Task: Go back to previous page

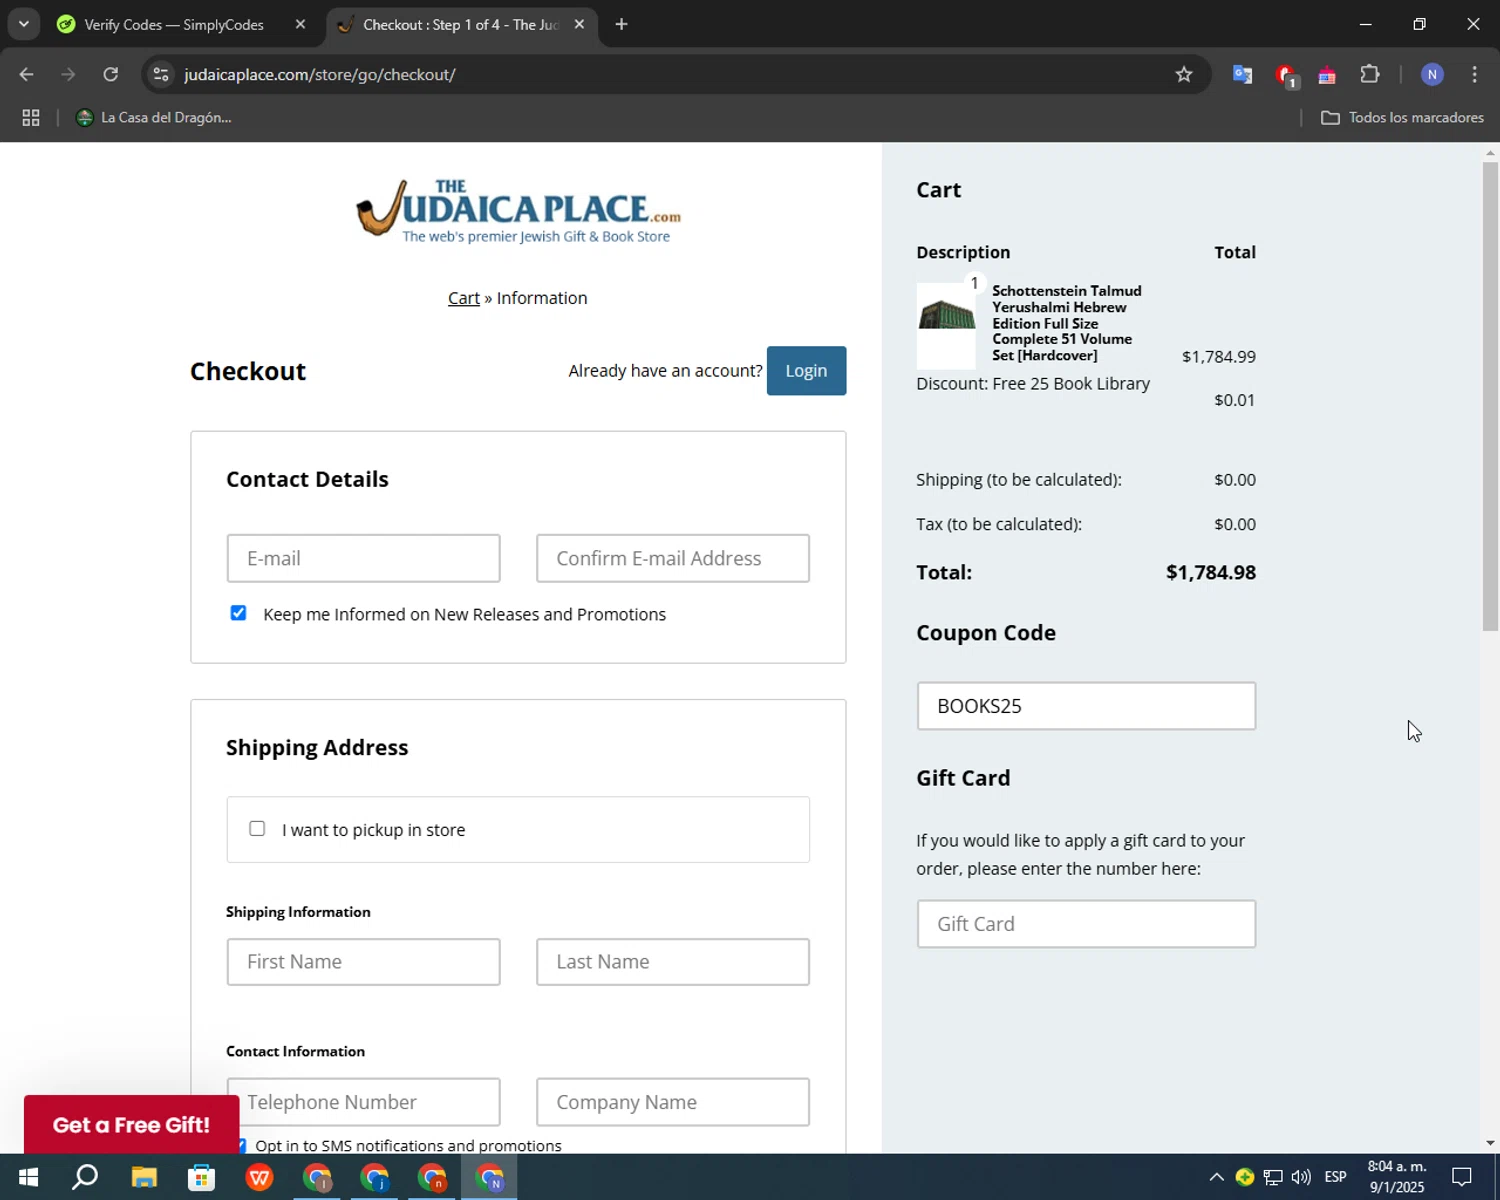Action: pyautogui.click(x=27, y=74)
